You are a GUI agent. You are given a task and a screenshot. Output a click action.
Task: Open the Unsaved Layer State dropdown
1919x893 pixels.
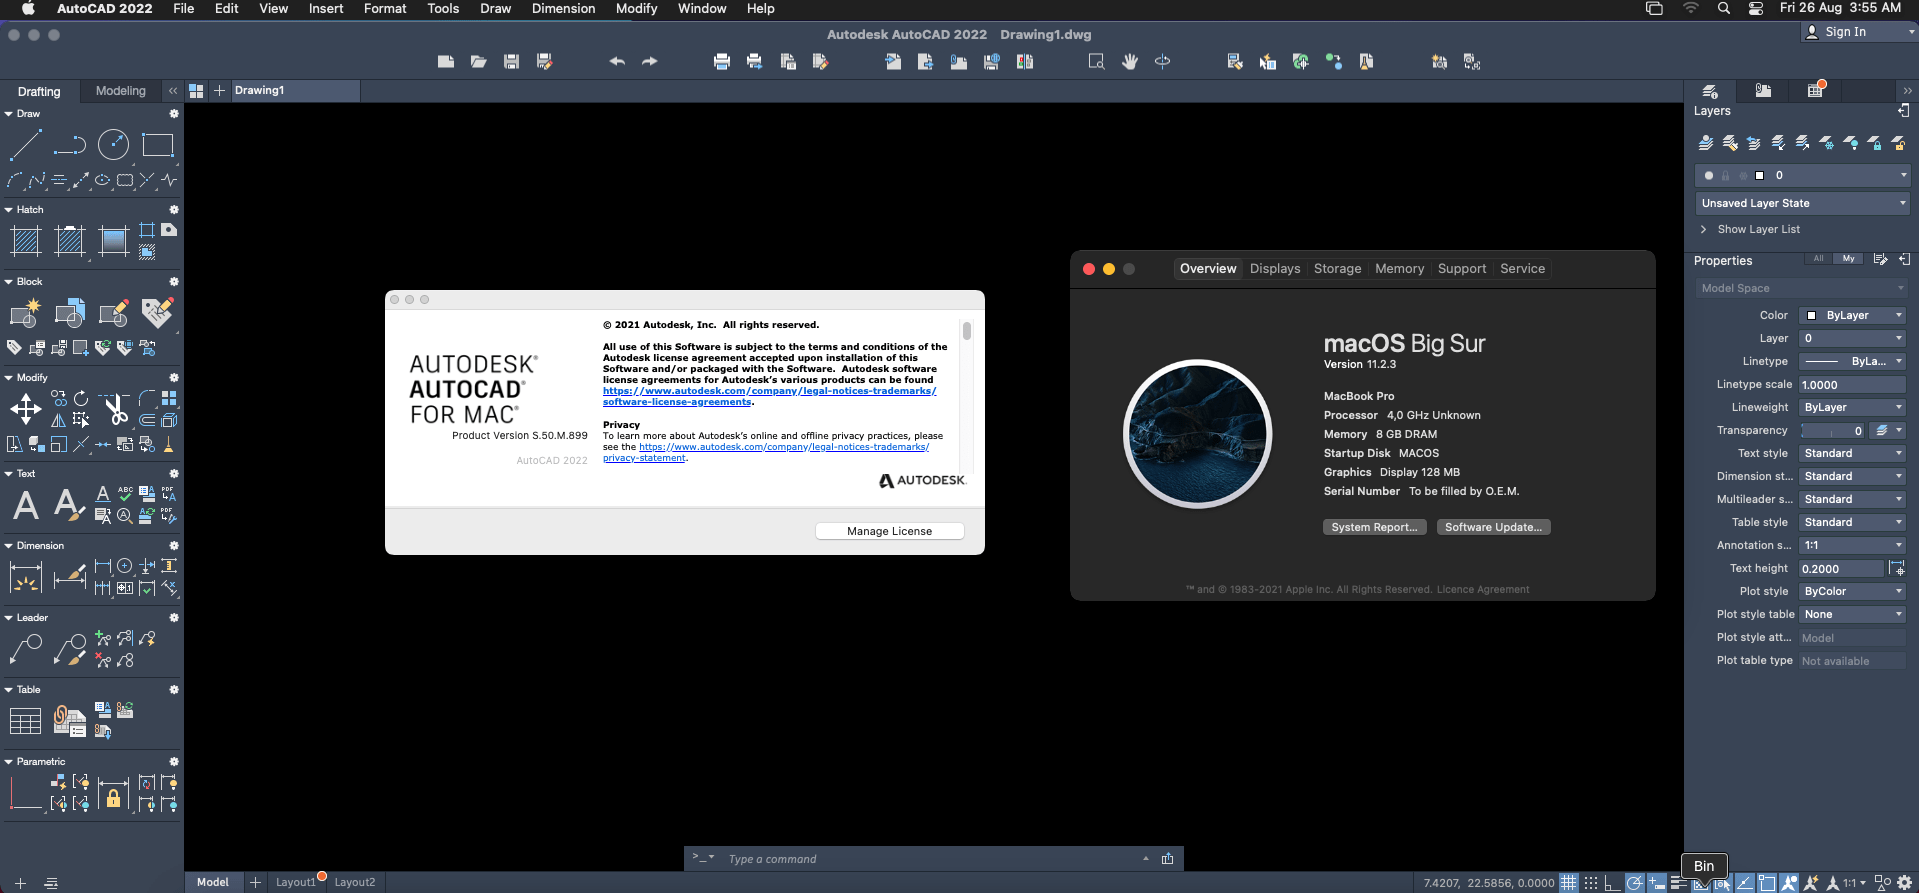(1802, 203)
